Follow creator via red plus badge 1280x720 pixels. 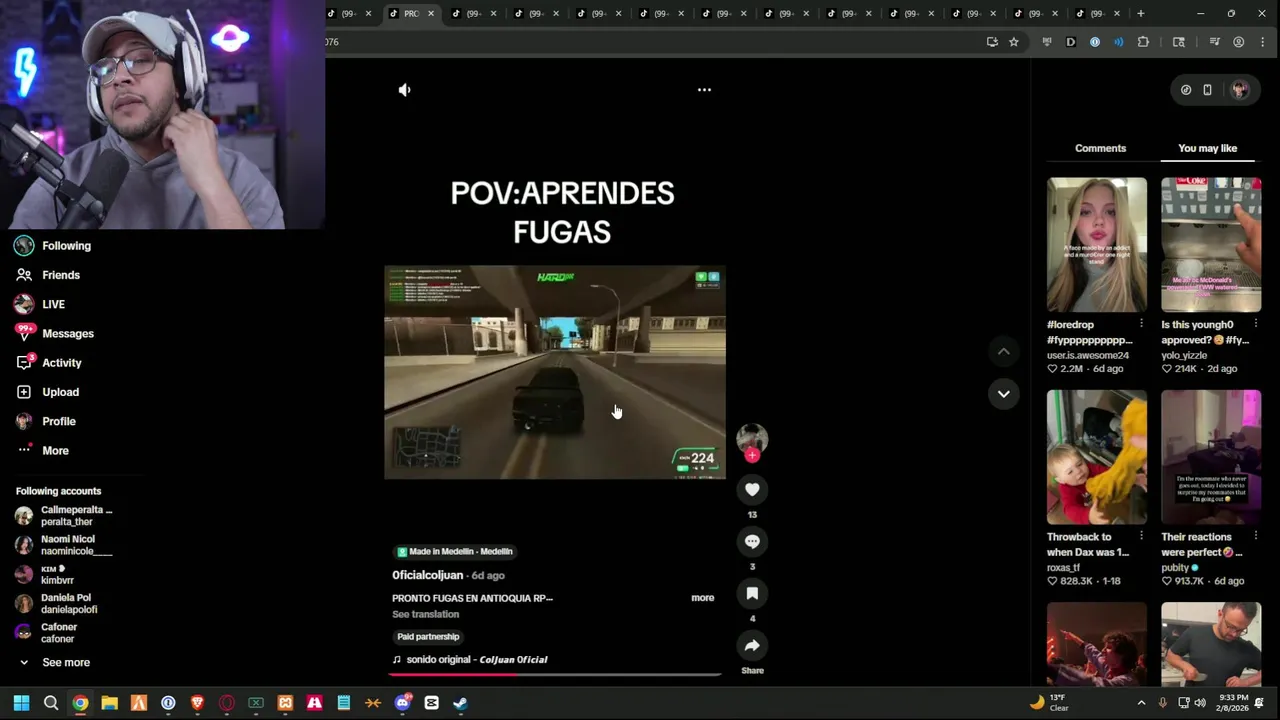[752, 456]
